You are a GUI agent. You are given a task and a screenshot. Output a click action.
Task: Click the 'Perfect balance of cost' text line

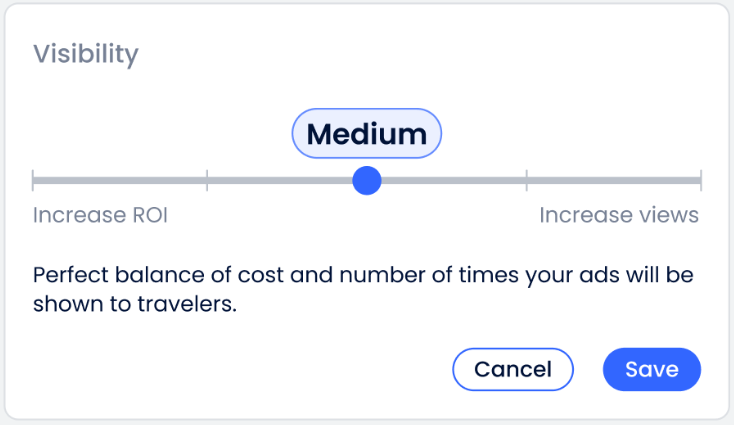pos(363,274)
